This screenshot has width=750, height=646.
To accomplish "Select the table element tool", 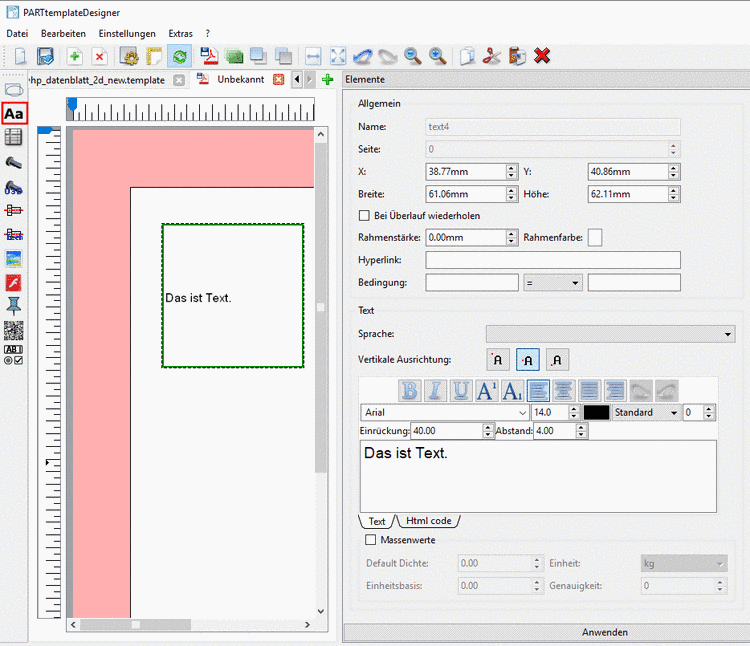I will tap(14, 138).
